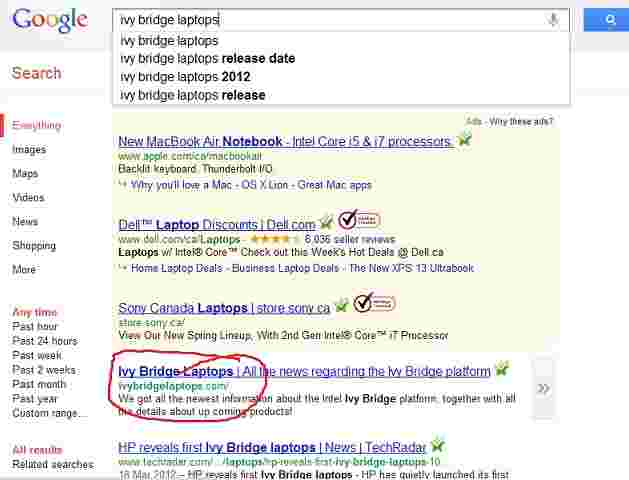
Task: Open HP reveals first Ivy Bridge laptops result
Action: [272, 447]
